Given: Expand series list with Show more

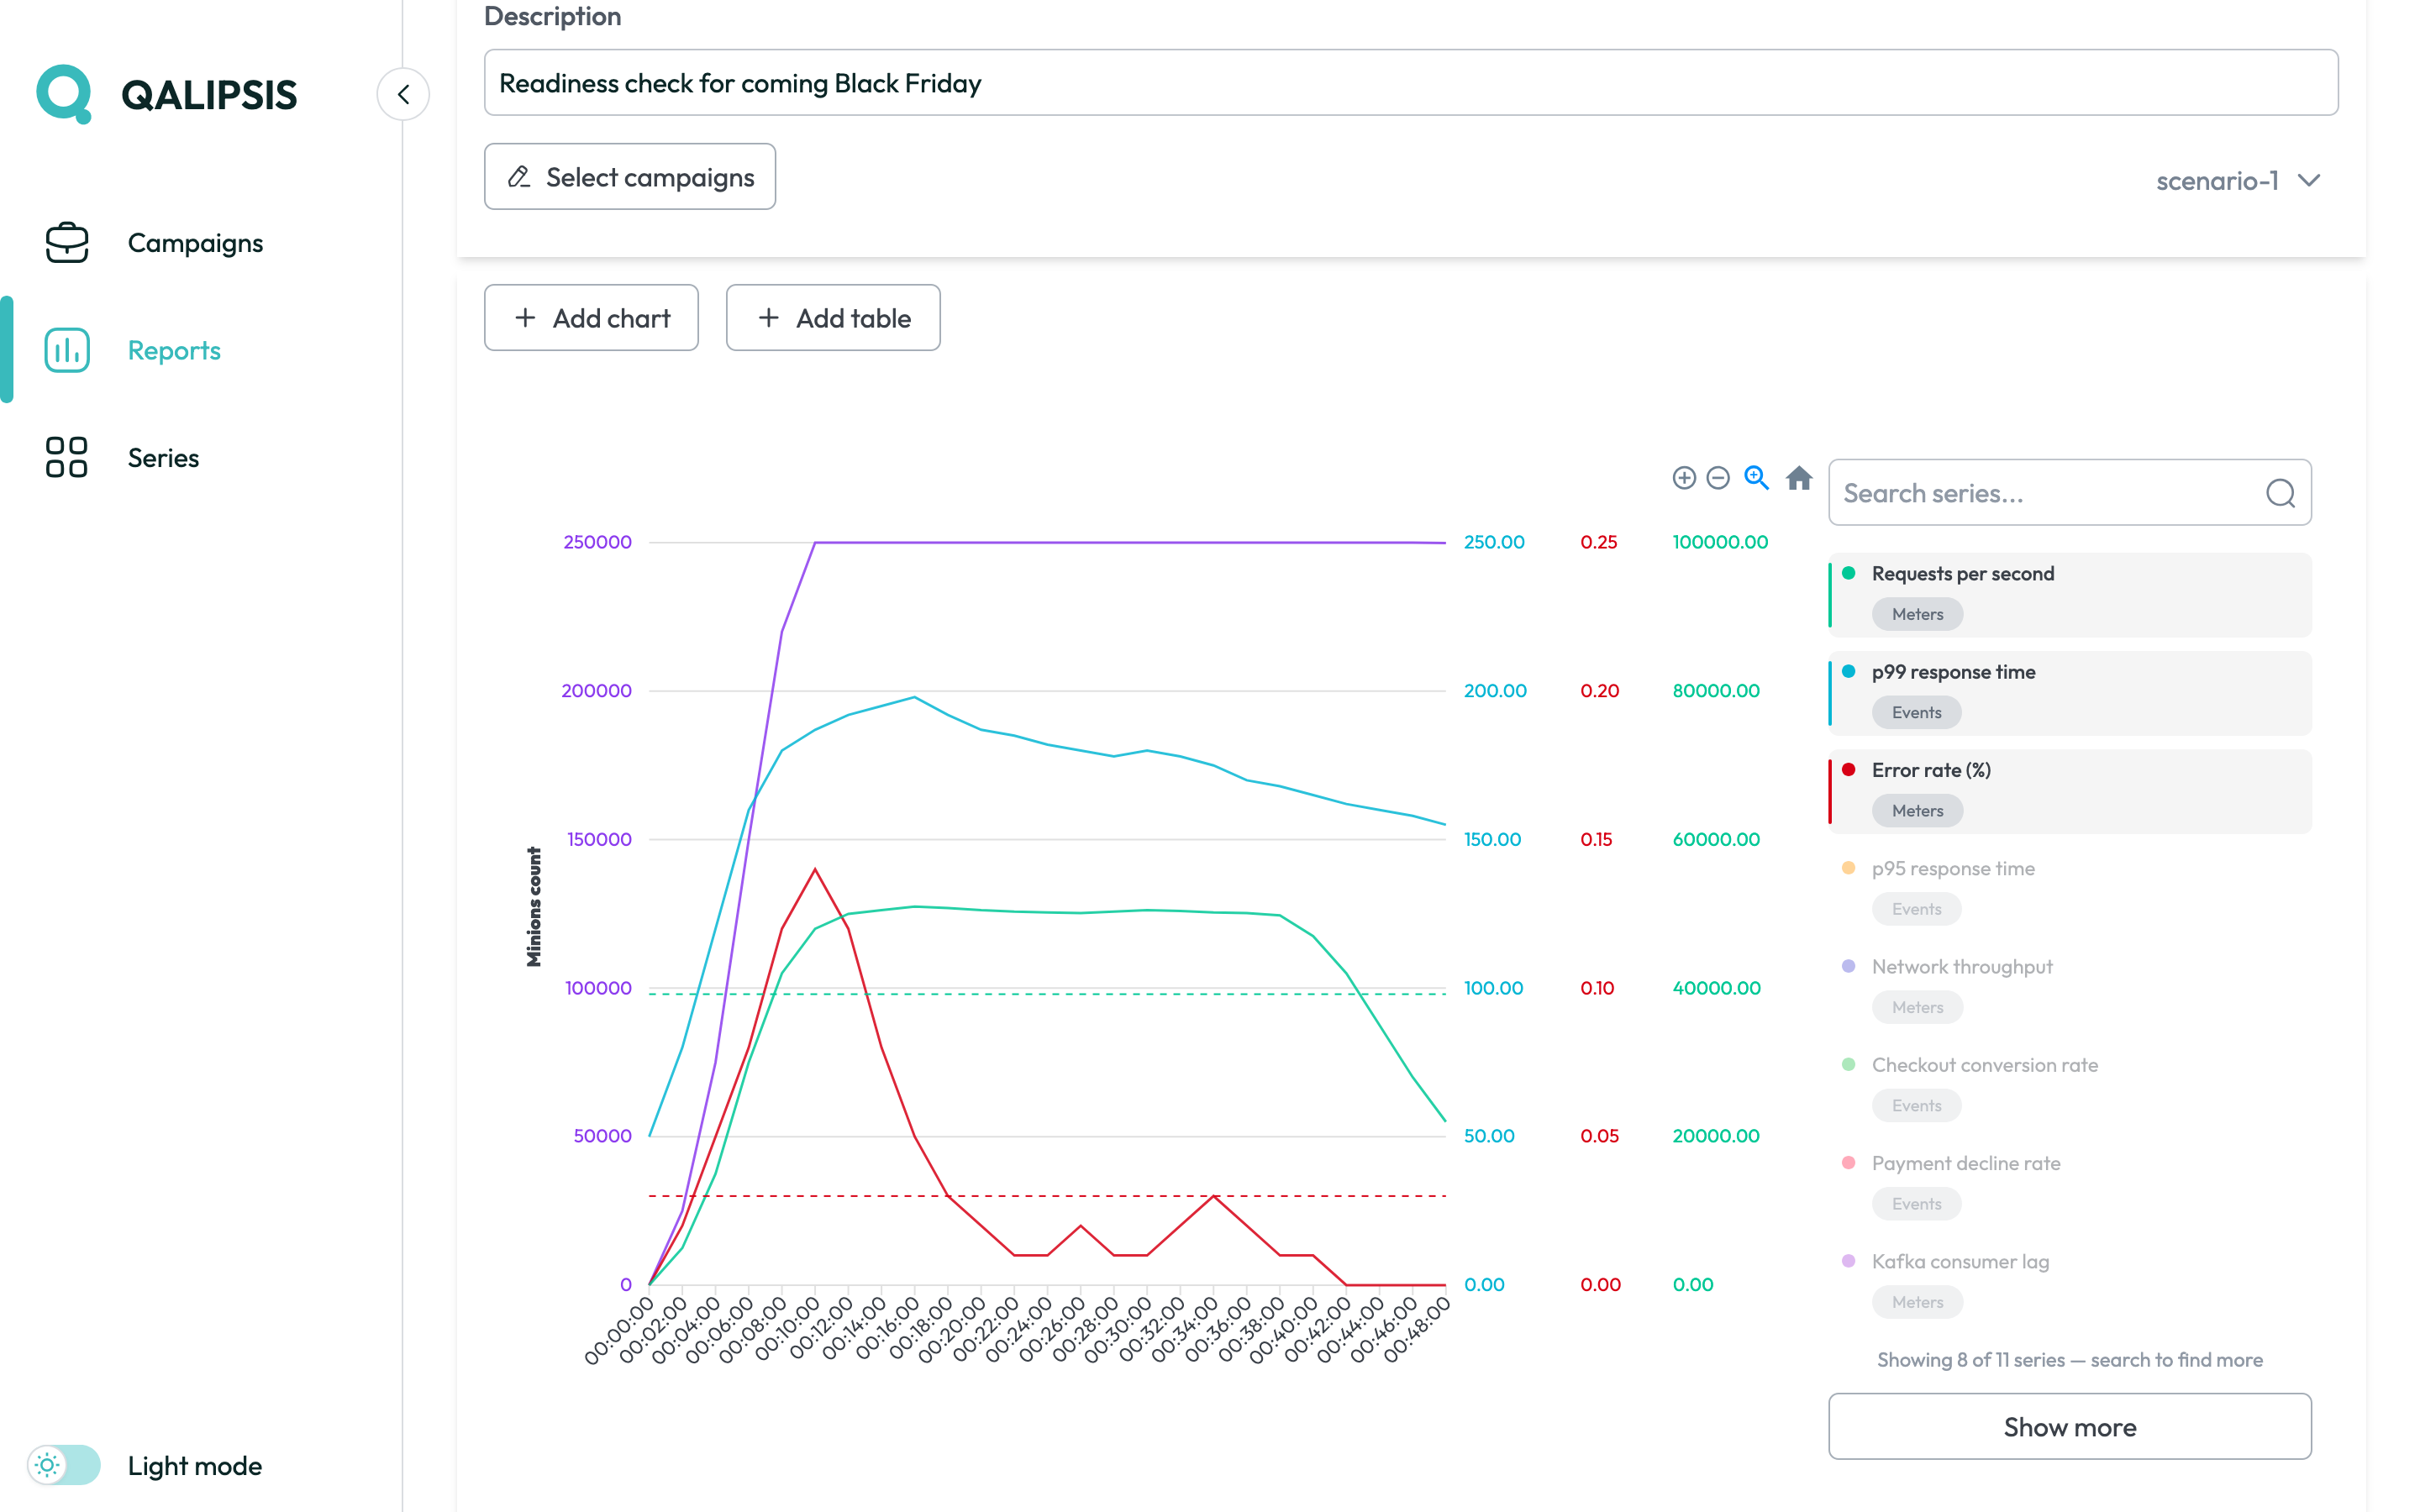Looking at the screenshot, I should pos(2070,1426).
